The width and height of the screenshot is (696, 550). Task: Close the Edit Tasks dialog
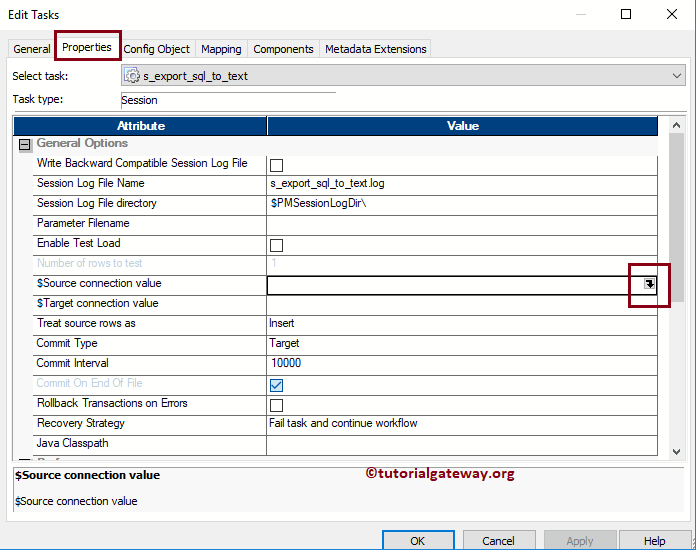coord(672,14)
